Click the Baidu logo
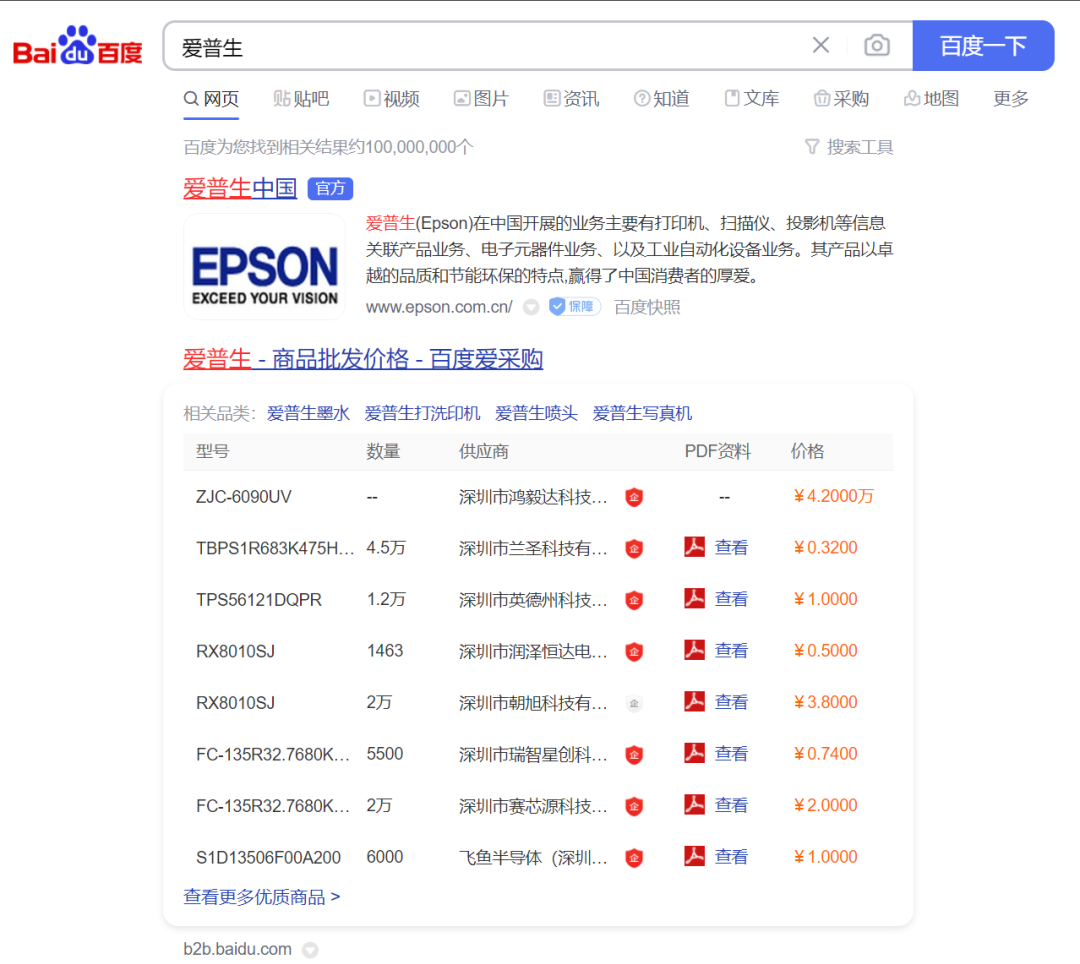Screen dimensions: 1080x964 pos(78,46)
